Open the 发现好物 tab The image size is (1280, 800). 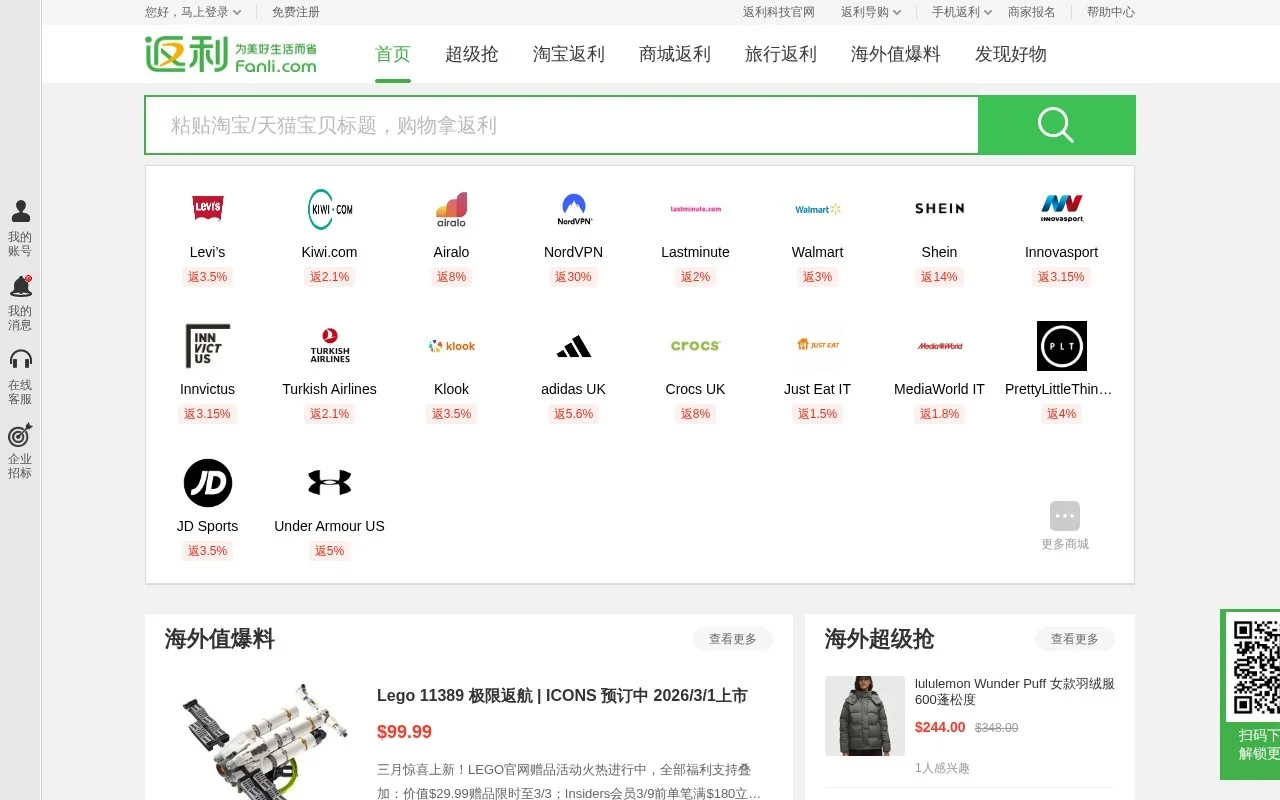click(1011, 54)
